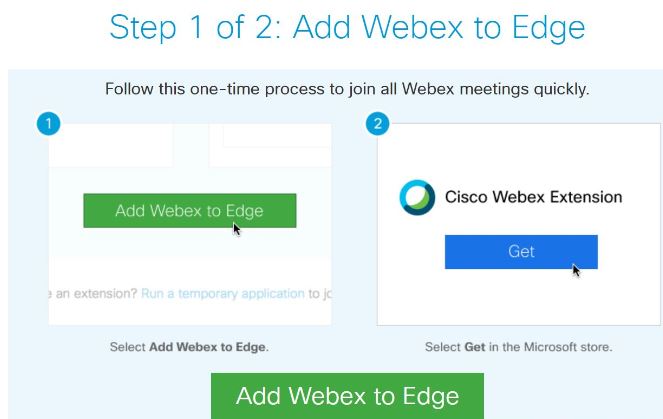Click the numbered step 2 circle badge
The width and height of the screenshot is (663, 419).
click(x=378, y=123)
